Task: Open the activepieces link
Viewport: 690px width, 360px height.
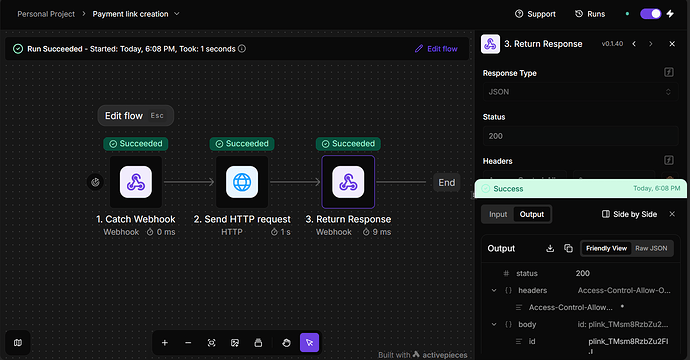Action: [x=440, y=354]
